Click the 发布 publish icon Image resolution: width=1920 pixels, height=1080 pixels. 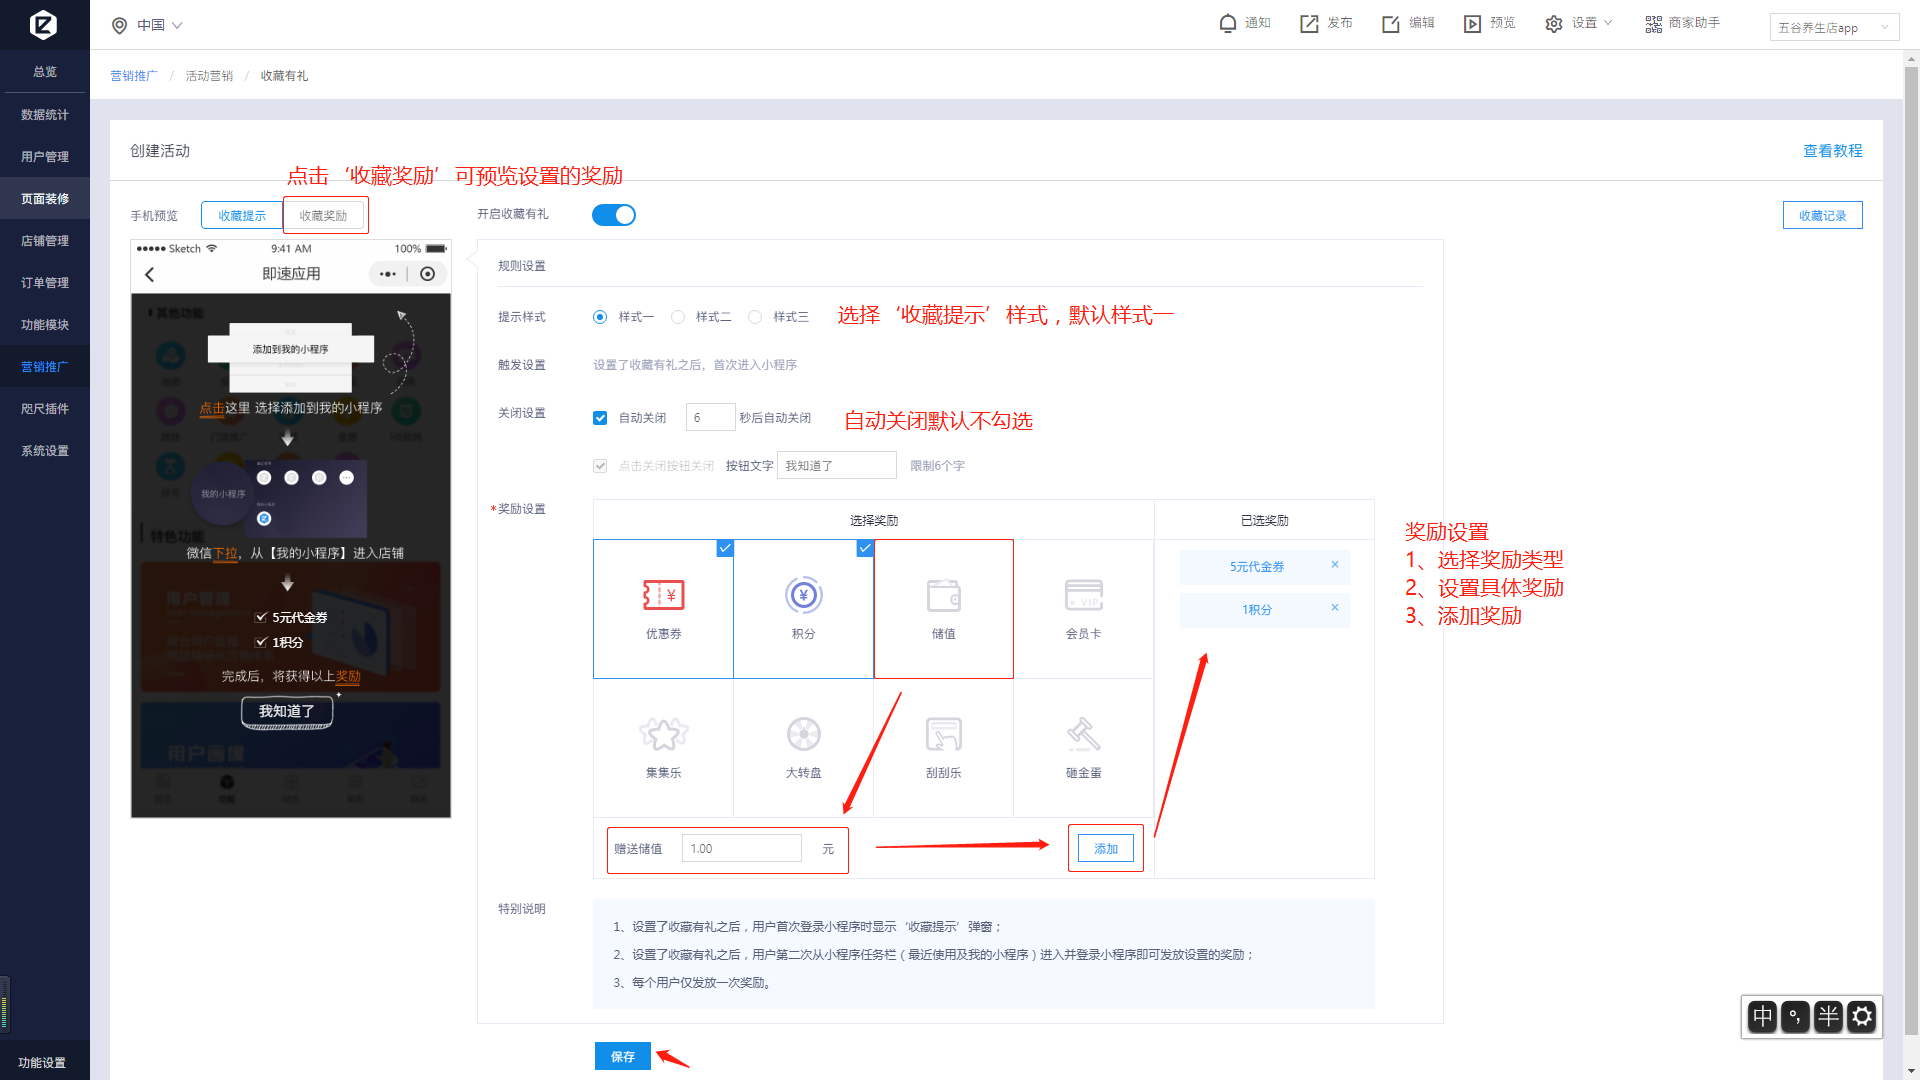coord(1309,23)
